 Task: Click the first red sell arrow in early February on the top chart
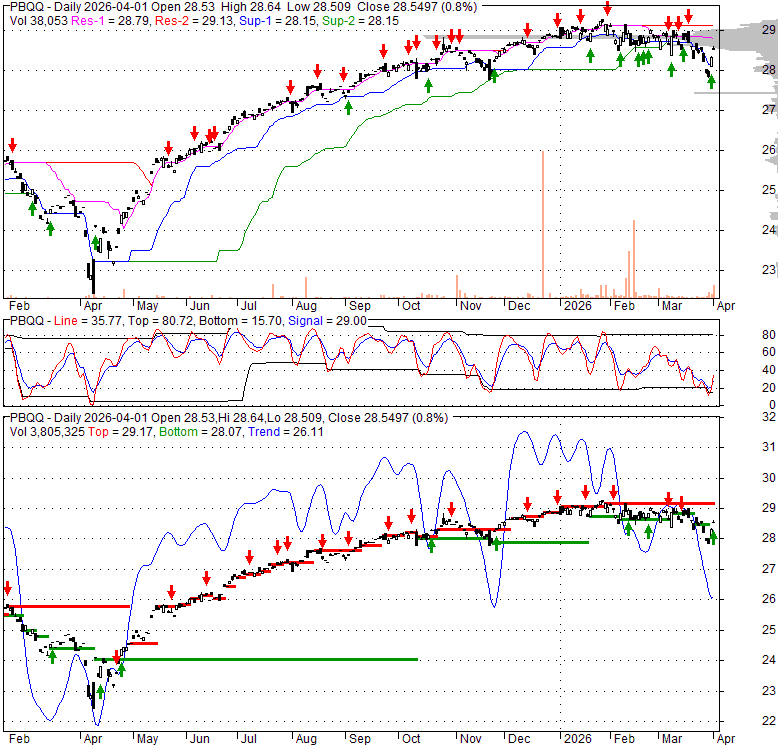click(12, 146)
